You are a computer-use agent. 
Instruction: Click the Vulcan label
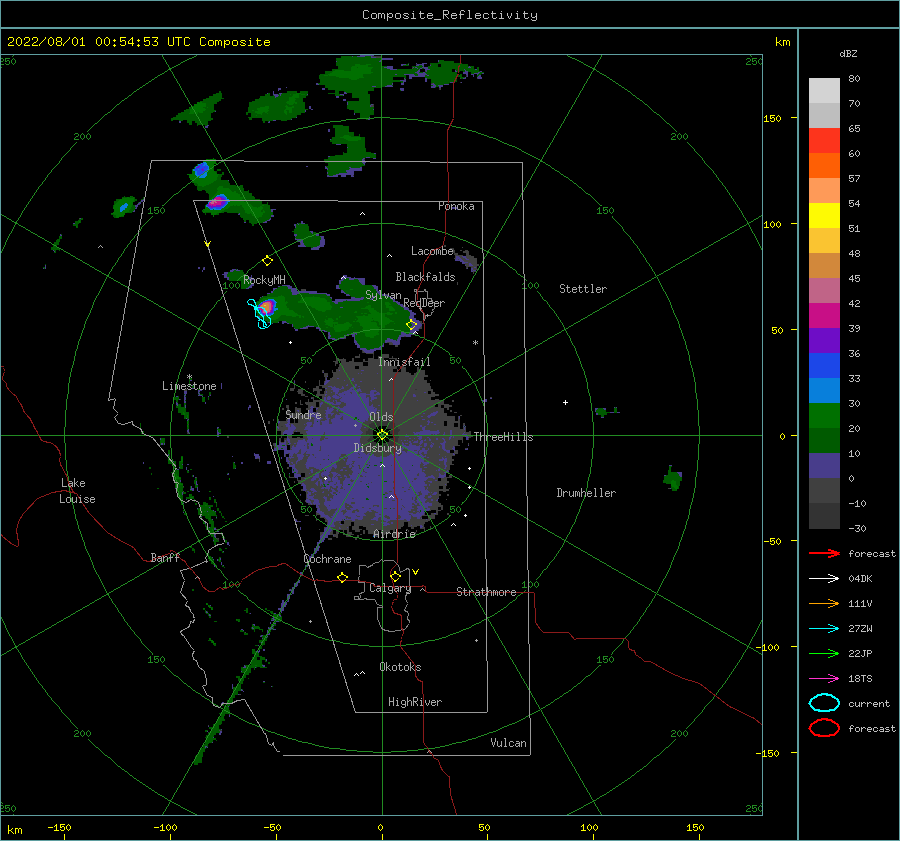508,743
